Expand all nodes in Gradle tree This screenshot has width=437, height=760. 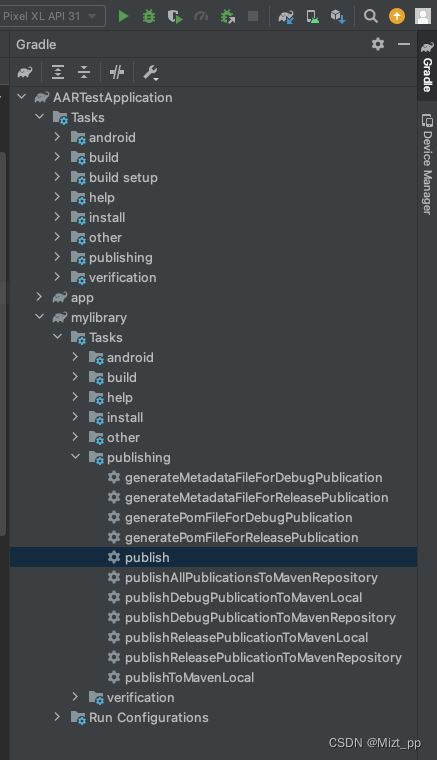tap(58, 73)
